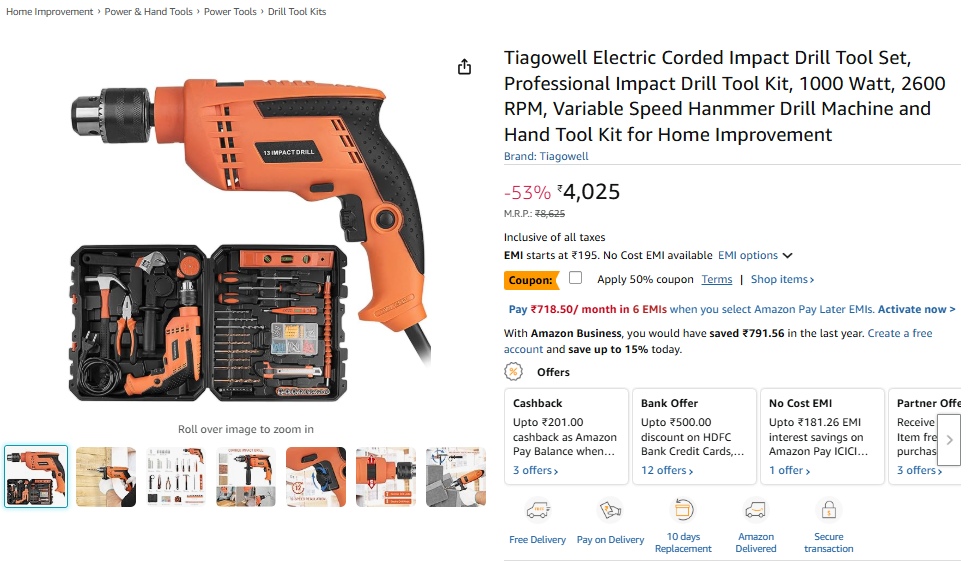Image resolution: width=974 pixels, height=561 pixels.
Task: Open the 12 offers Bank Offer link
Action: 667,470
